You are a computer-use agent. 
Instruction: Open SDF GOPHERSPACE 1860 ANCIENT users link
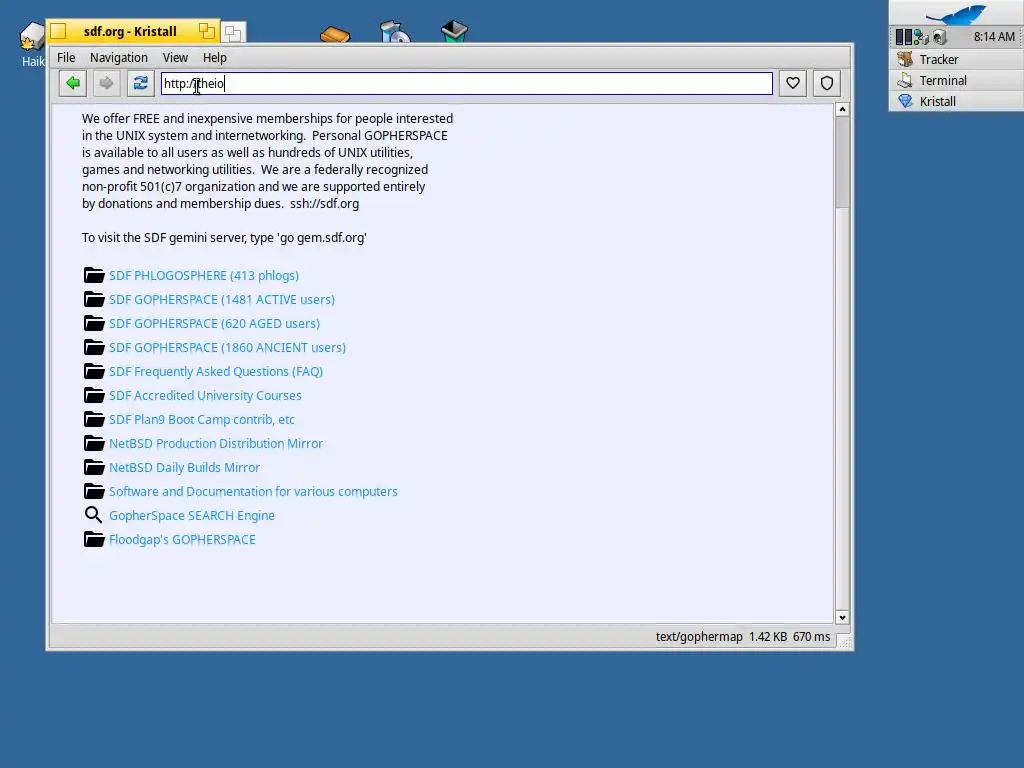coord(227,347)
